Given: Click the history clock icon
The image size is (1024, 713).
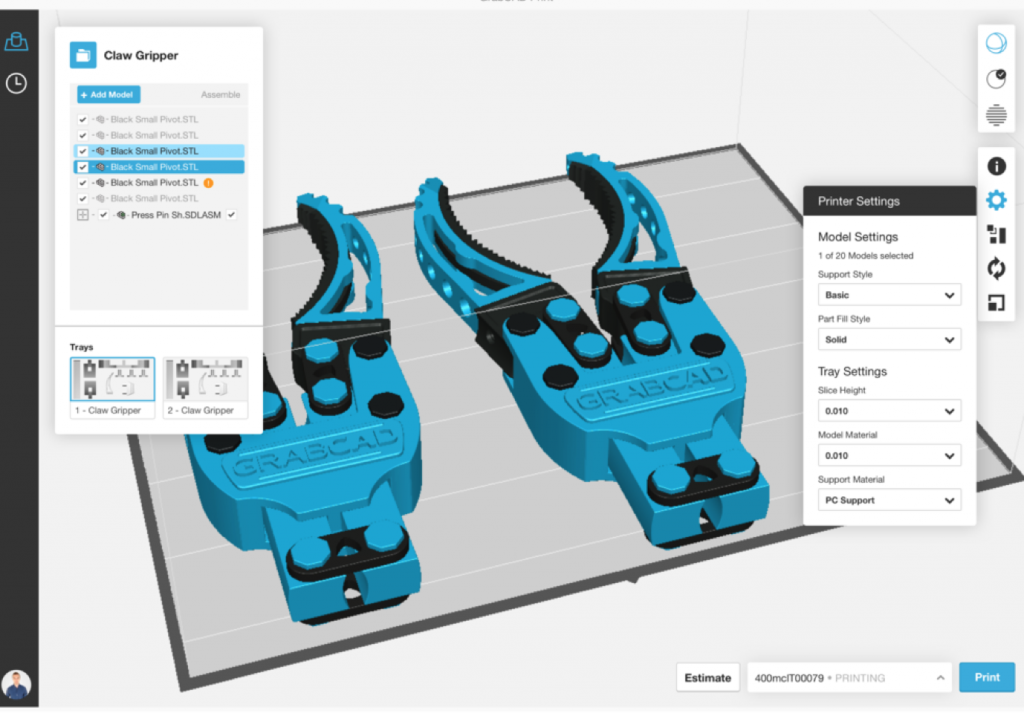Looking at the screenshot, I should click(x=15, y=84).
